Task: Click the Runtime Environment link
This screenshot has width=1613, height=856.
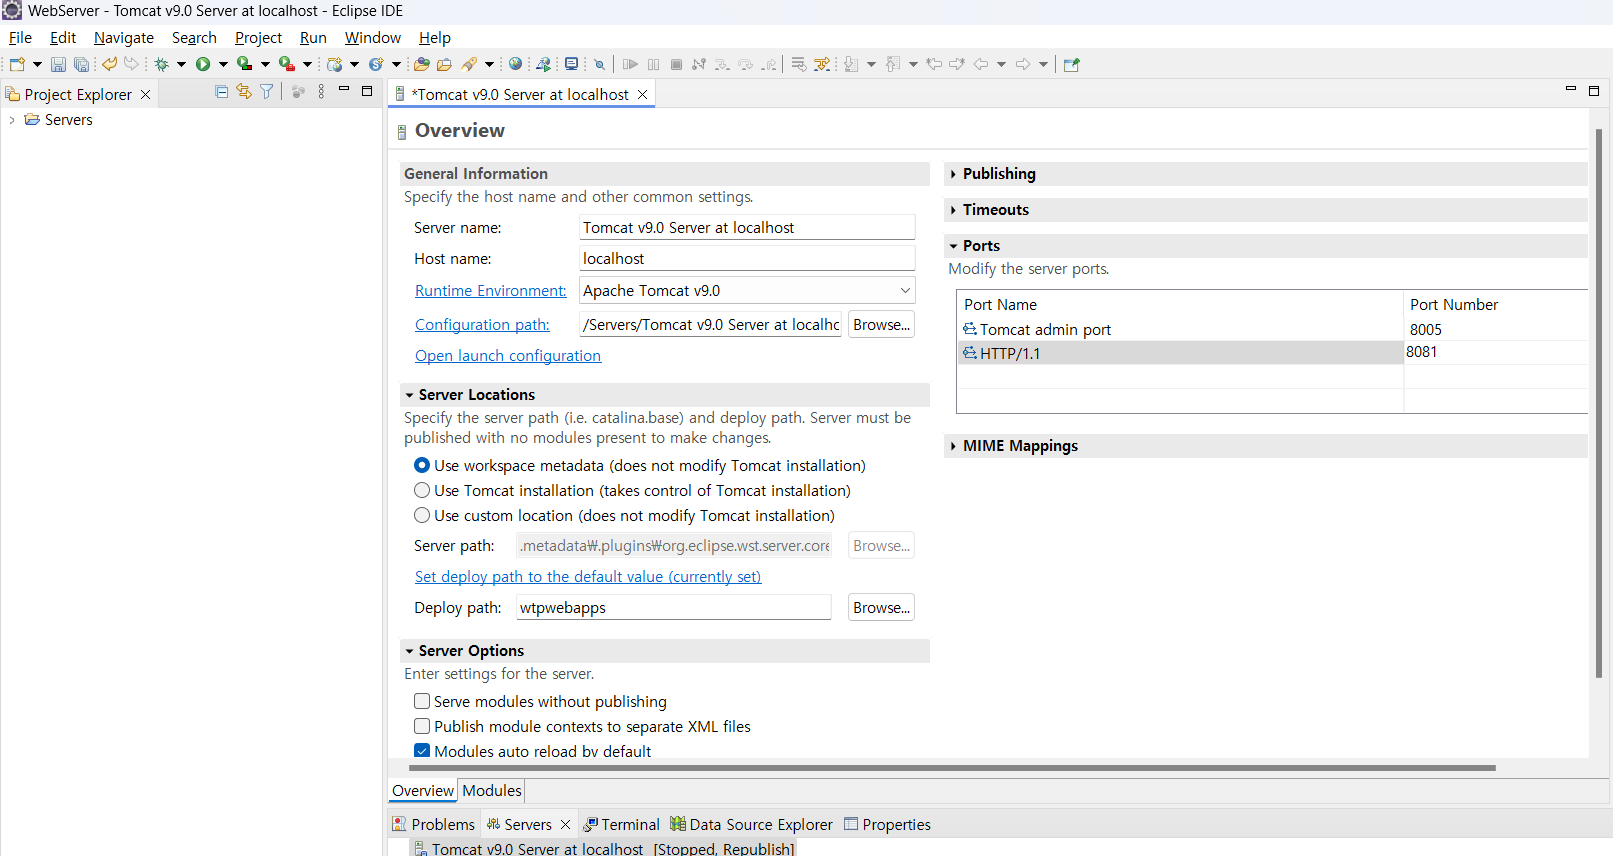Action: click(x=490, y=290)
